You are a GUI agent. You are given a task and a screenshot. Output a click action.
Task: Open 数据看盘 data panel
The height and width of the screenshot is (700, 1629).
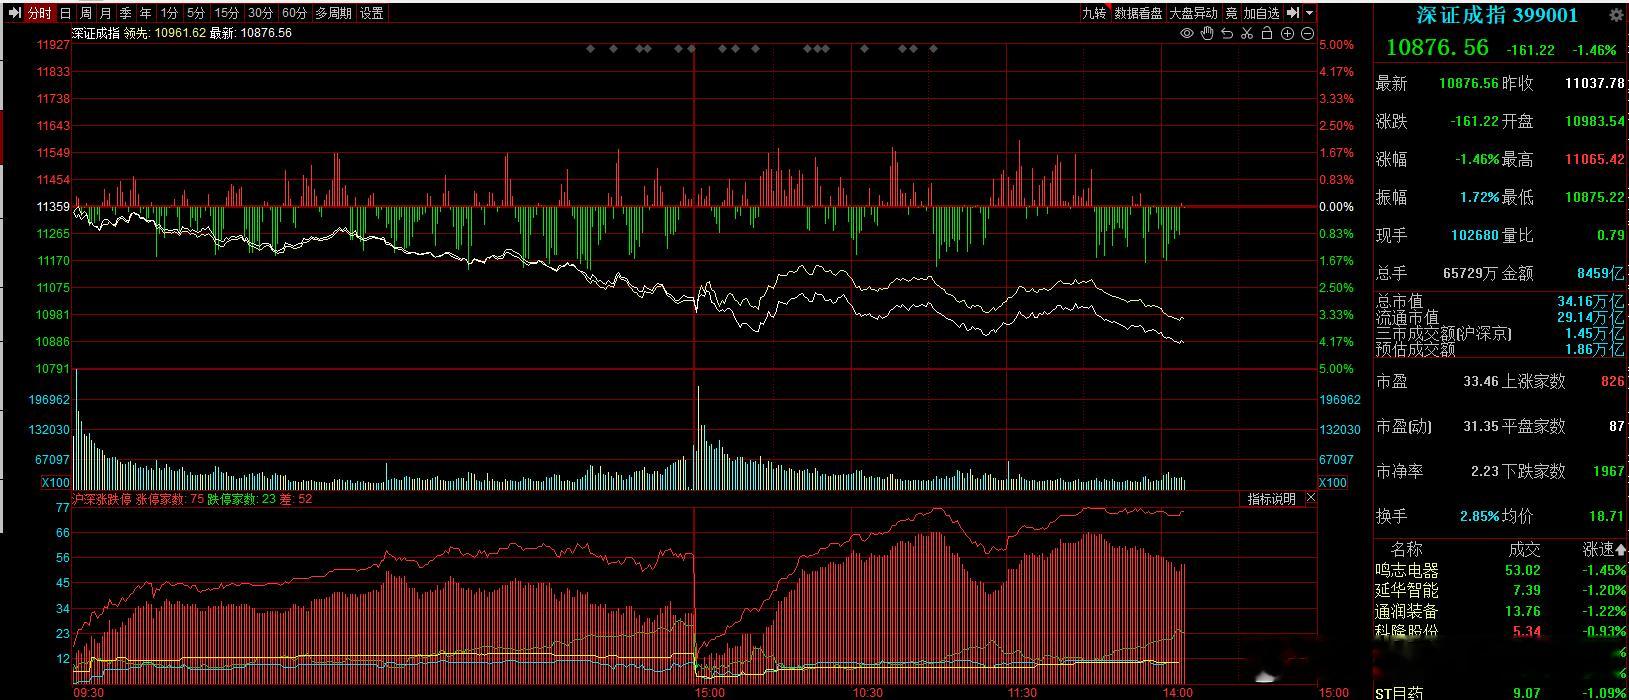click(1138, 13)
